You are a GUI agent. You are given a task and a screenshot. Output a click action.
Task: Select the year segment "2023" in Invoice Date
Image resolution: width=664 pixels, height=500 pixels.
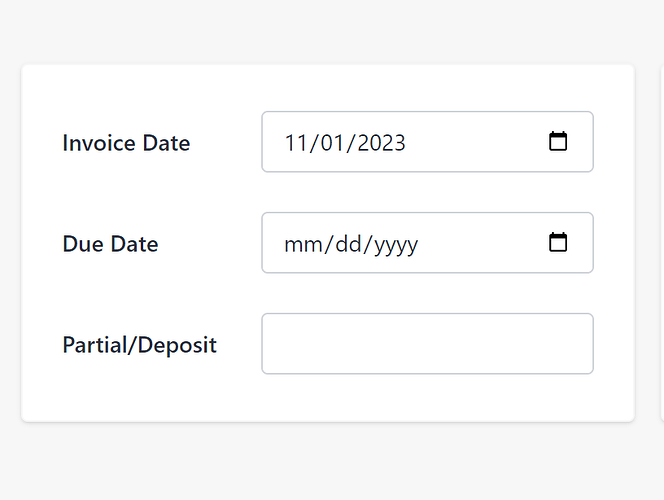point(381,143)
